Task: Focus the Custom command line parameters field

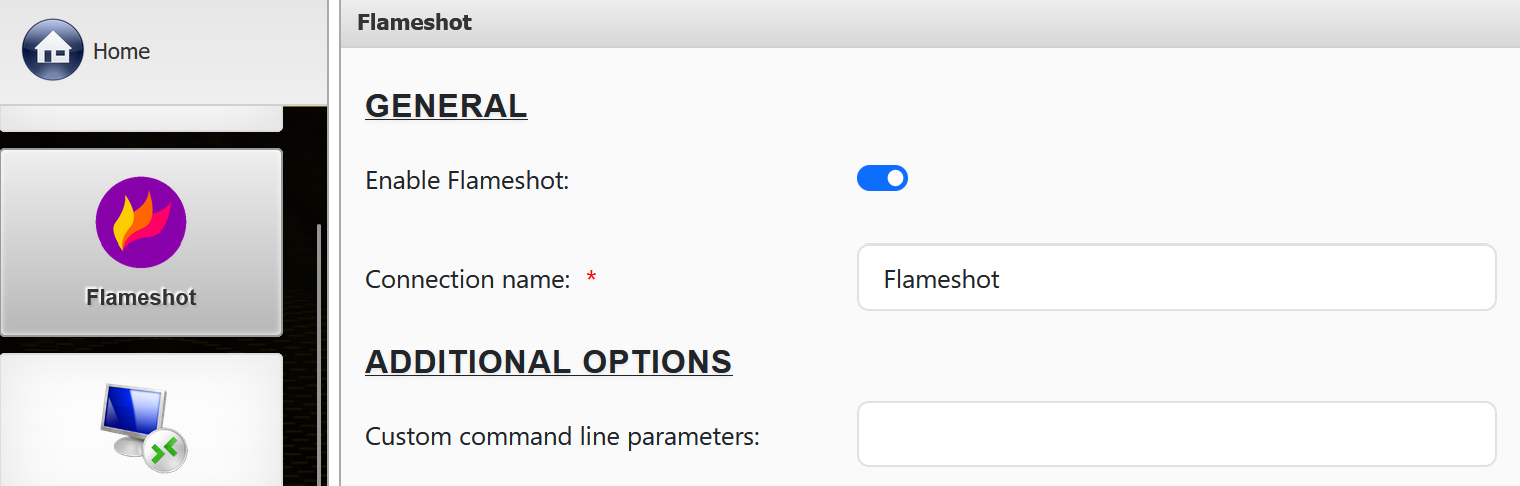Action: point(1176,434)
